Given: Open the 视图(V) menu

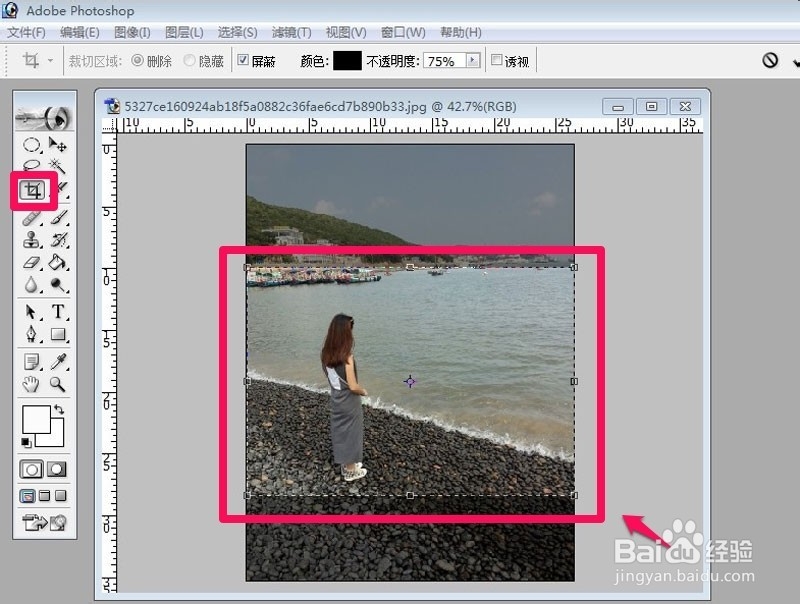Looking at the screenshot, I should 346,33.
